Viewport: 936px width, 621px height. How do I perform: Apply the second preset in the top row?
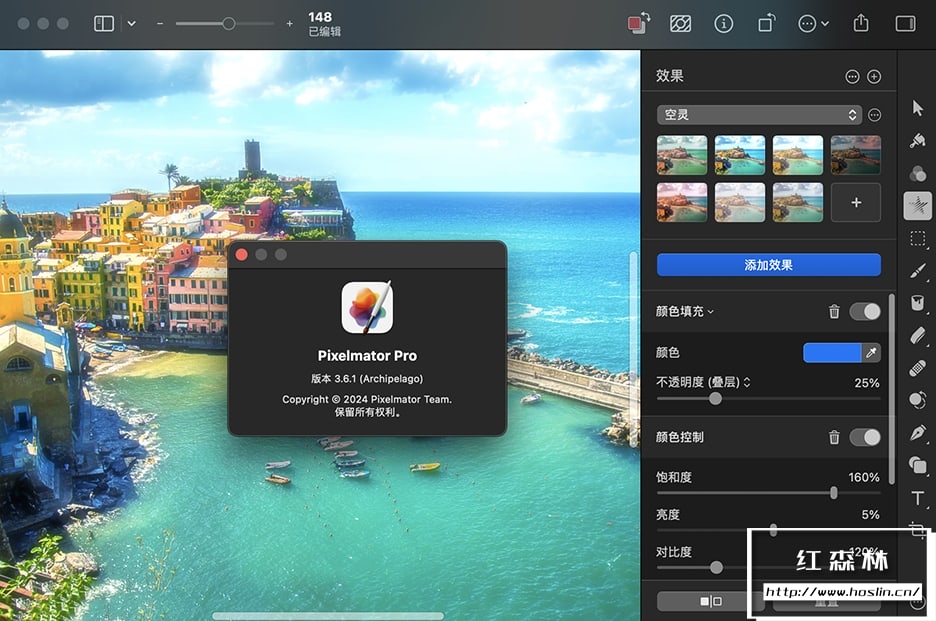pyautogui.click(x=740, y=155)
